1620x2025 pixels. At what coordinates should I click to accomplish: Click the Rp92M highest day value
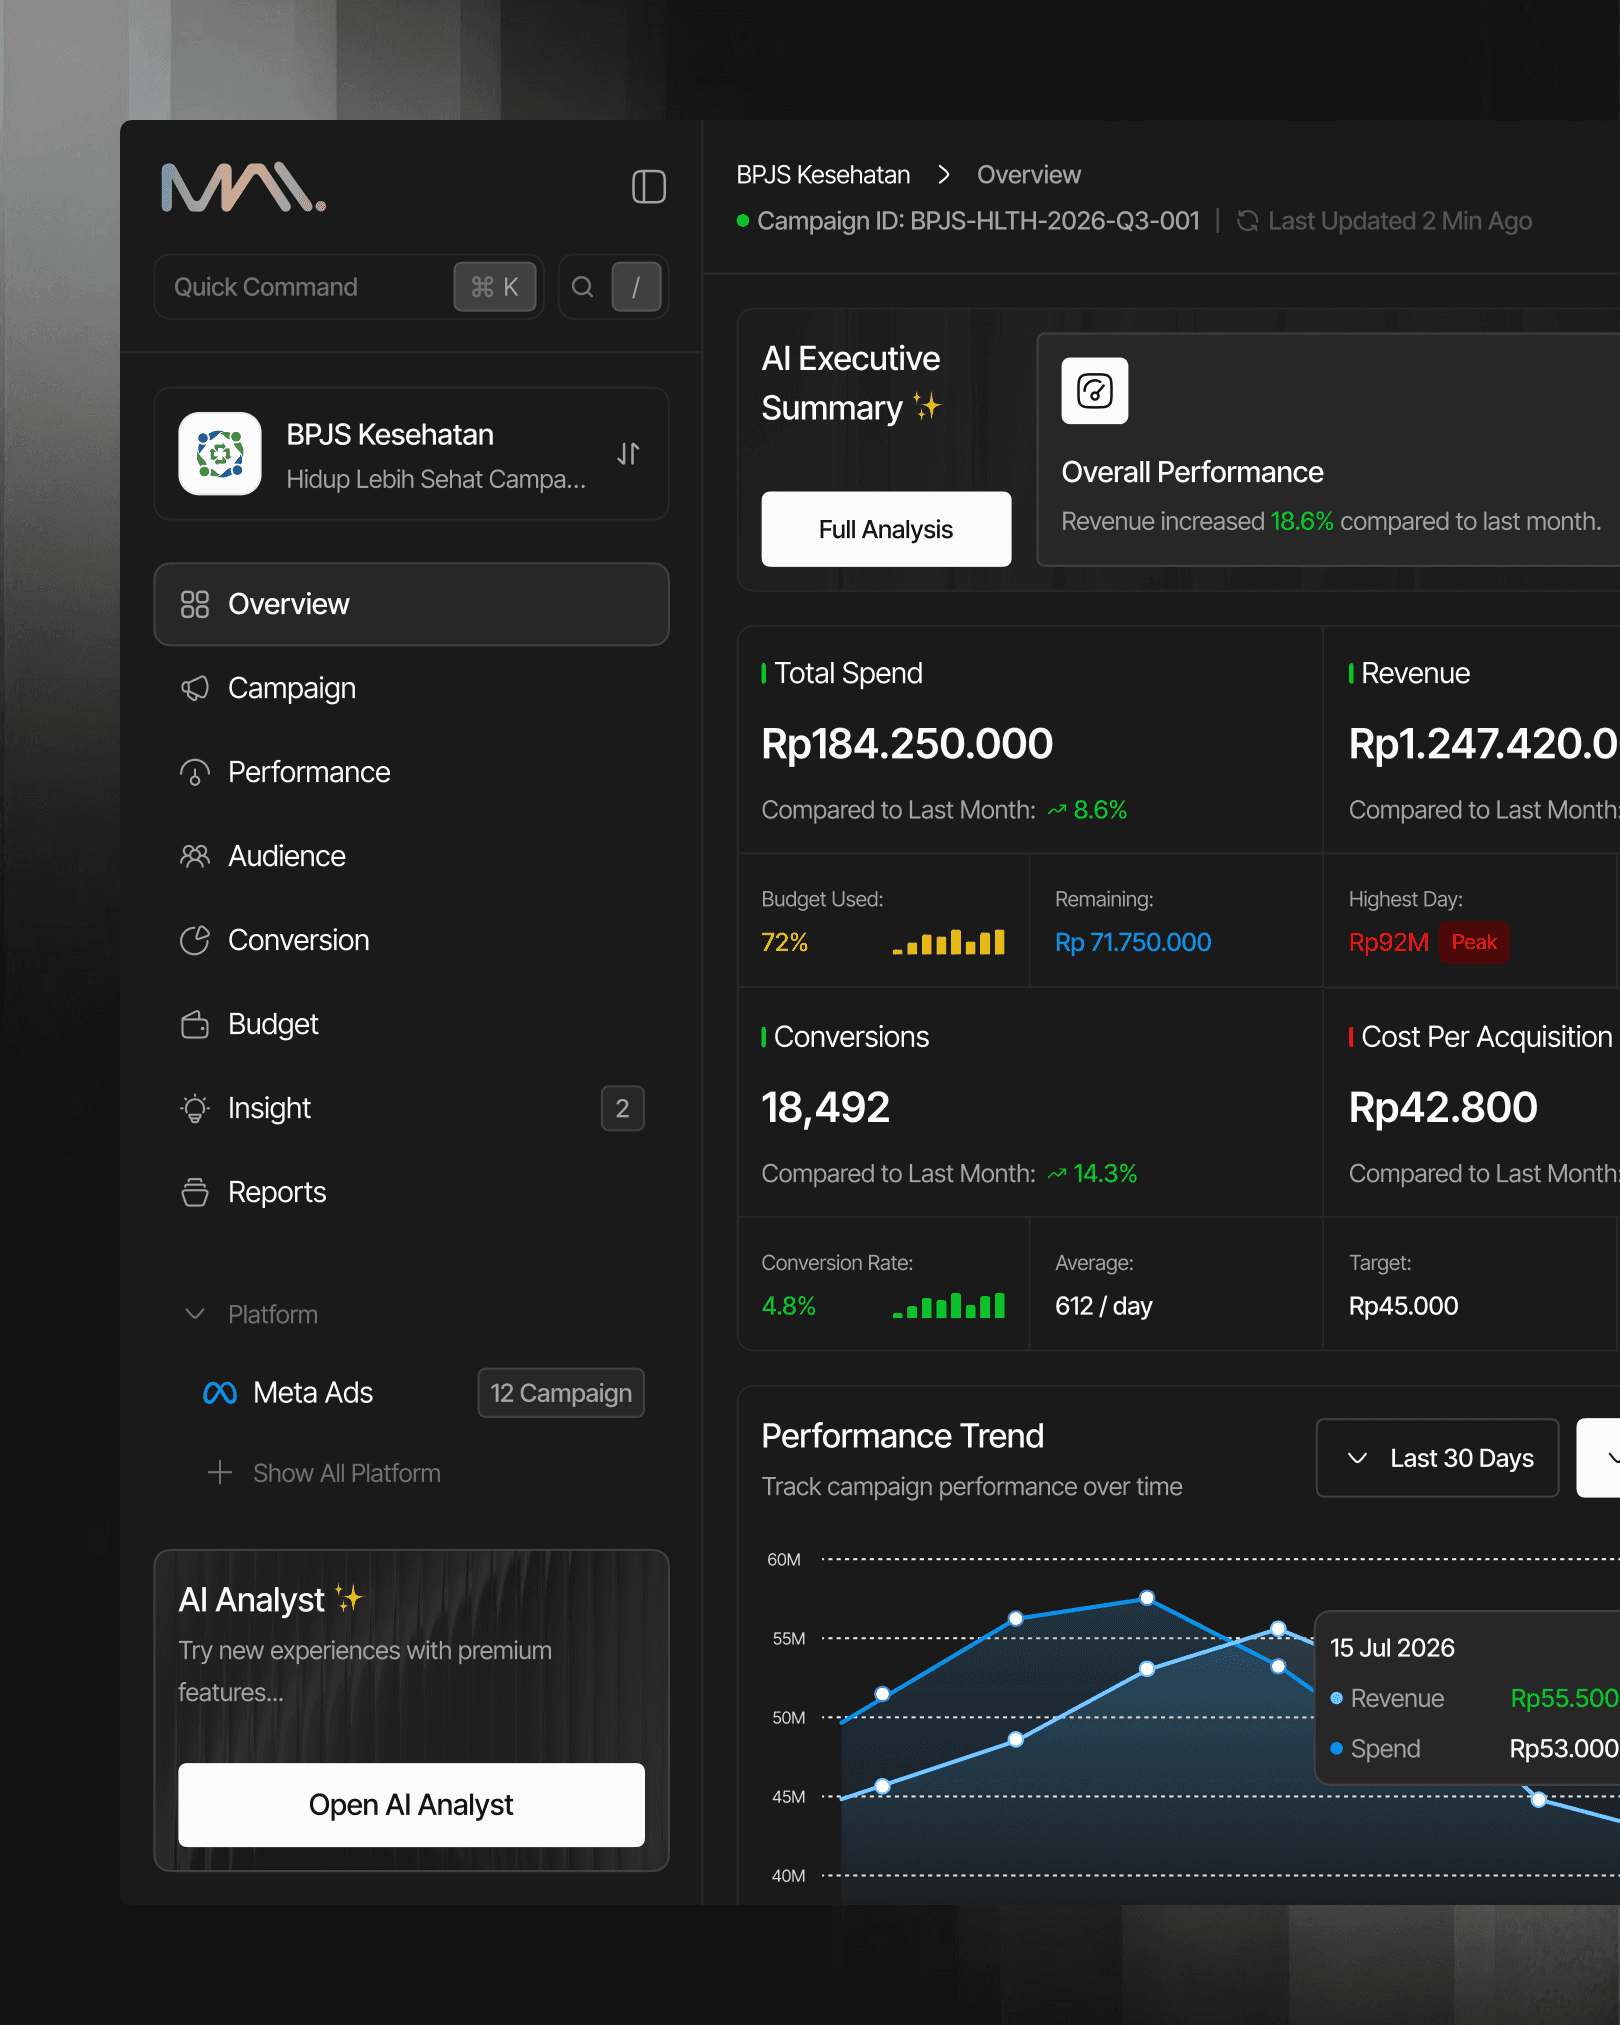1388,942
